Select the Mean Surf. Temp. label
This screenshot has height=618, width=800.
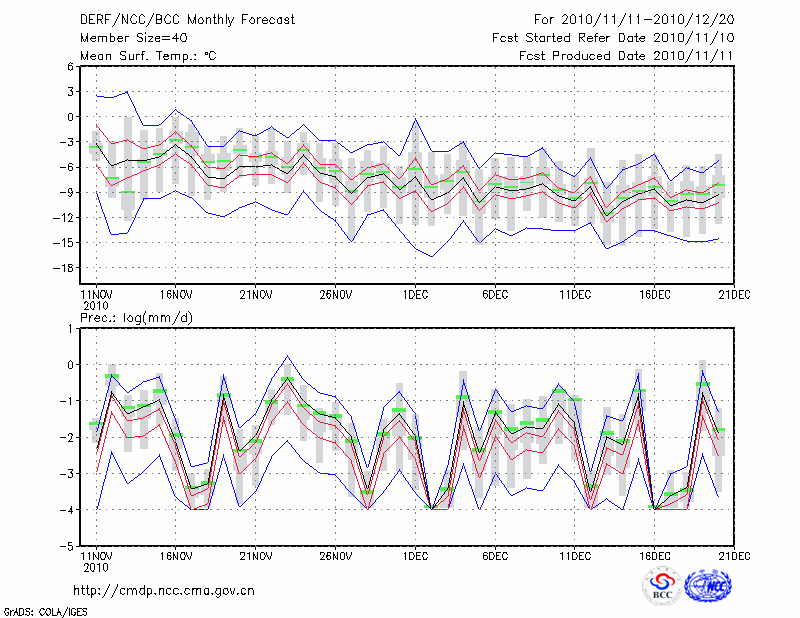point(148,56)
